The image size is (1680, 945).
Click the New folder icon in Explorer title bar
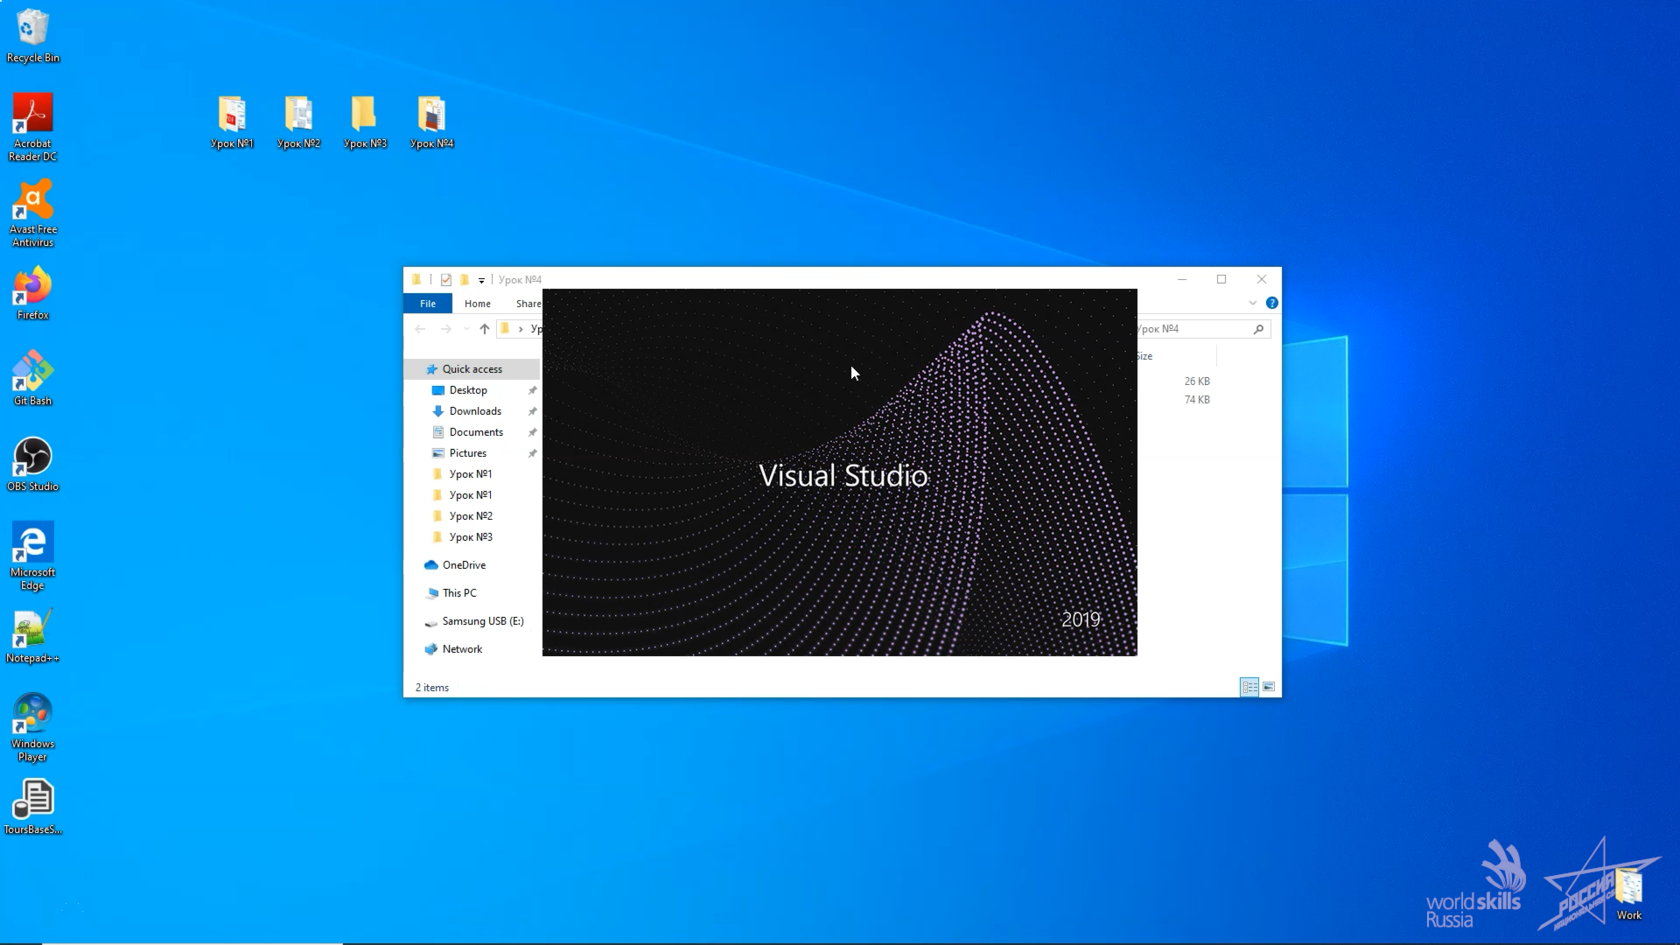pyautogui.click(x=464, y=280)
